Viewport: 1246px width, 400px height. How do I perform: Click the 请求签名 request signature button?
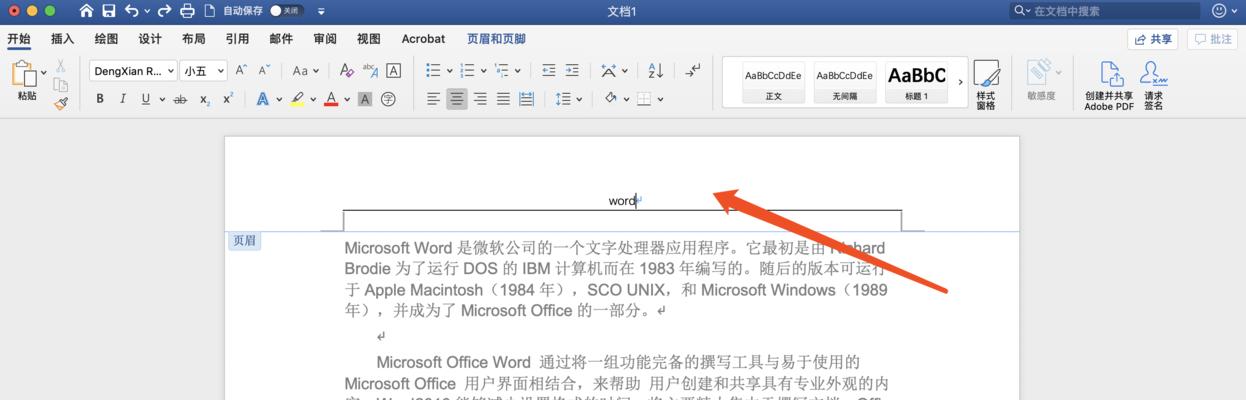point(1153,85)
